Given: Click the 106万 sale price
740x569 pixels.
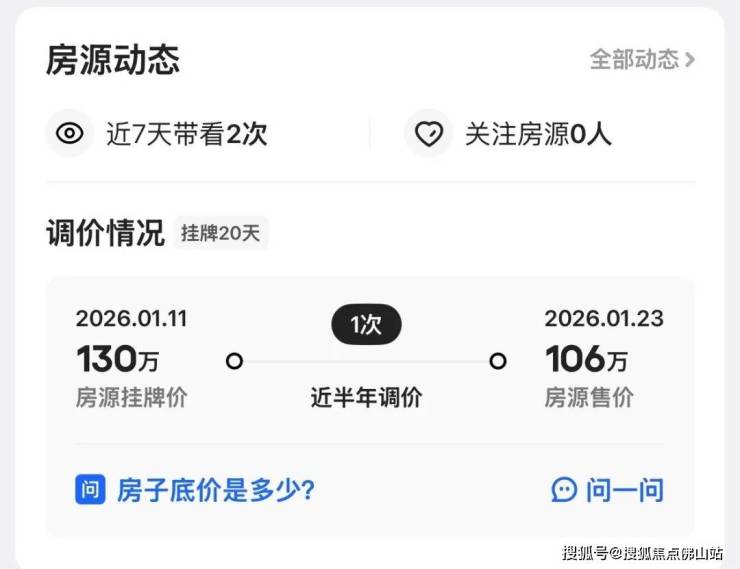Looking at the screenshot, I should [x=586, y=358].
